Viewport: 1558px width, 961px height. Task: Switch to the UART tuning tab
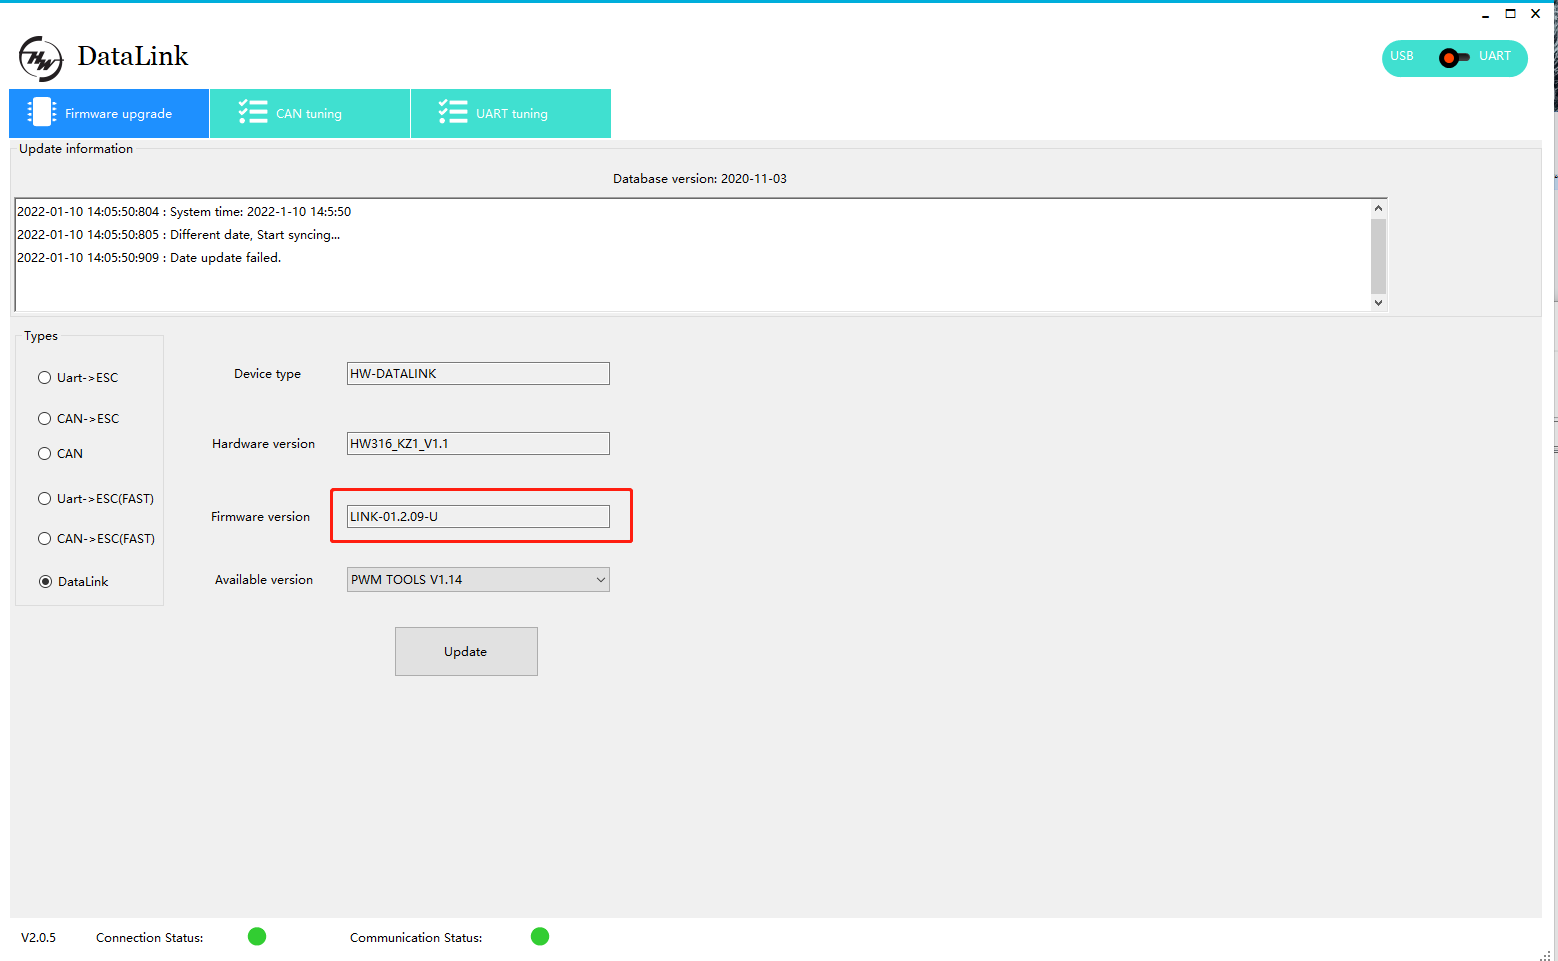(510, 113)
